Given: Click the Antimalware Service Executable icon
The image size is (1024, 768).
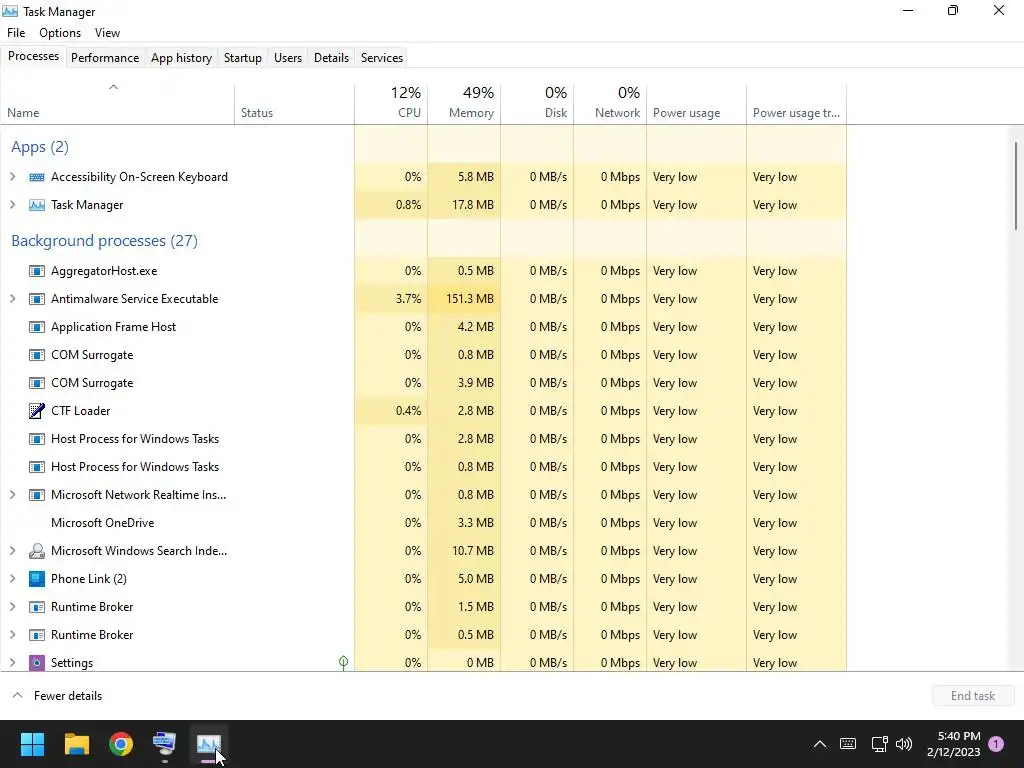Looking at the screenshot, I should tap(37, 299).
